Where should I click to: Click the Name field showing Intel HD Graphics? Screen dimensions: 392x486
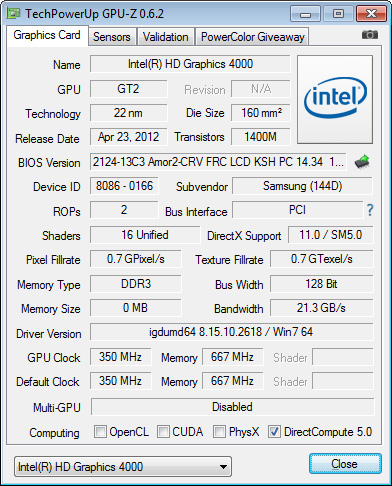[x=190, y=64]
